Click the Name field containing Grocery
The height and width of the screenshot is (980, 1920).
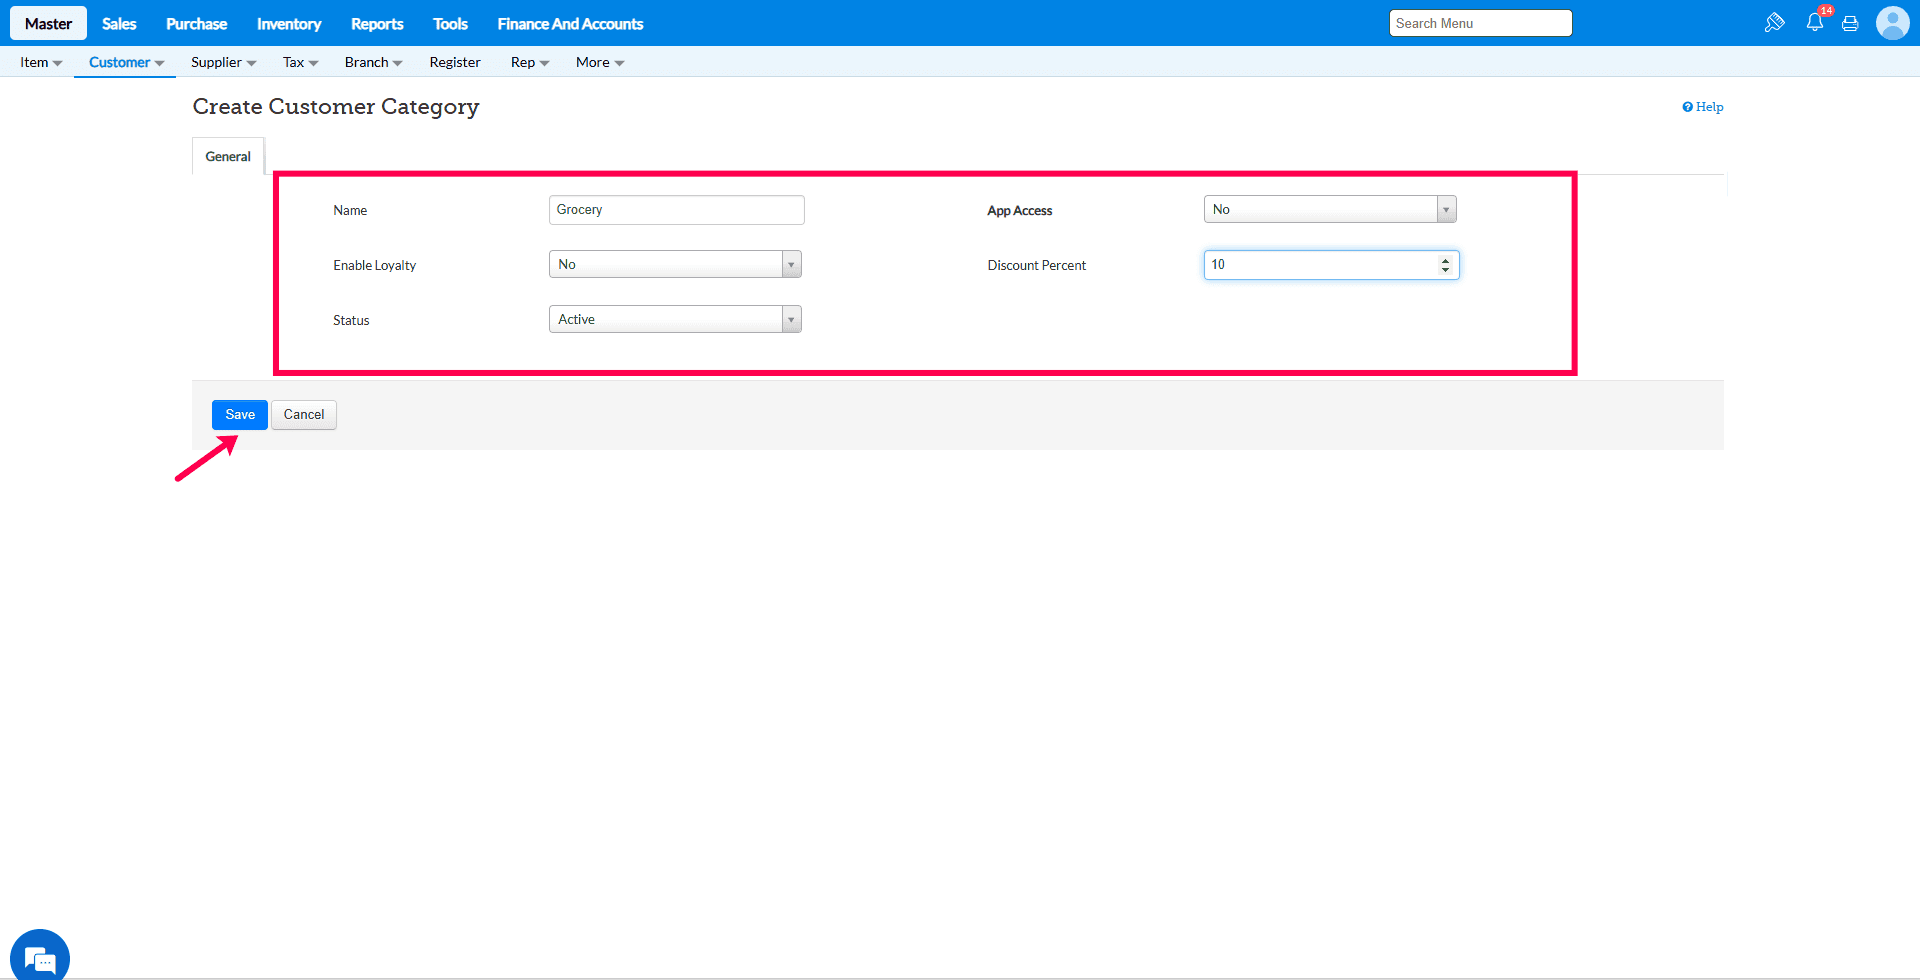[x=677, y=210]
